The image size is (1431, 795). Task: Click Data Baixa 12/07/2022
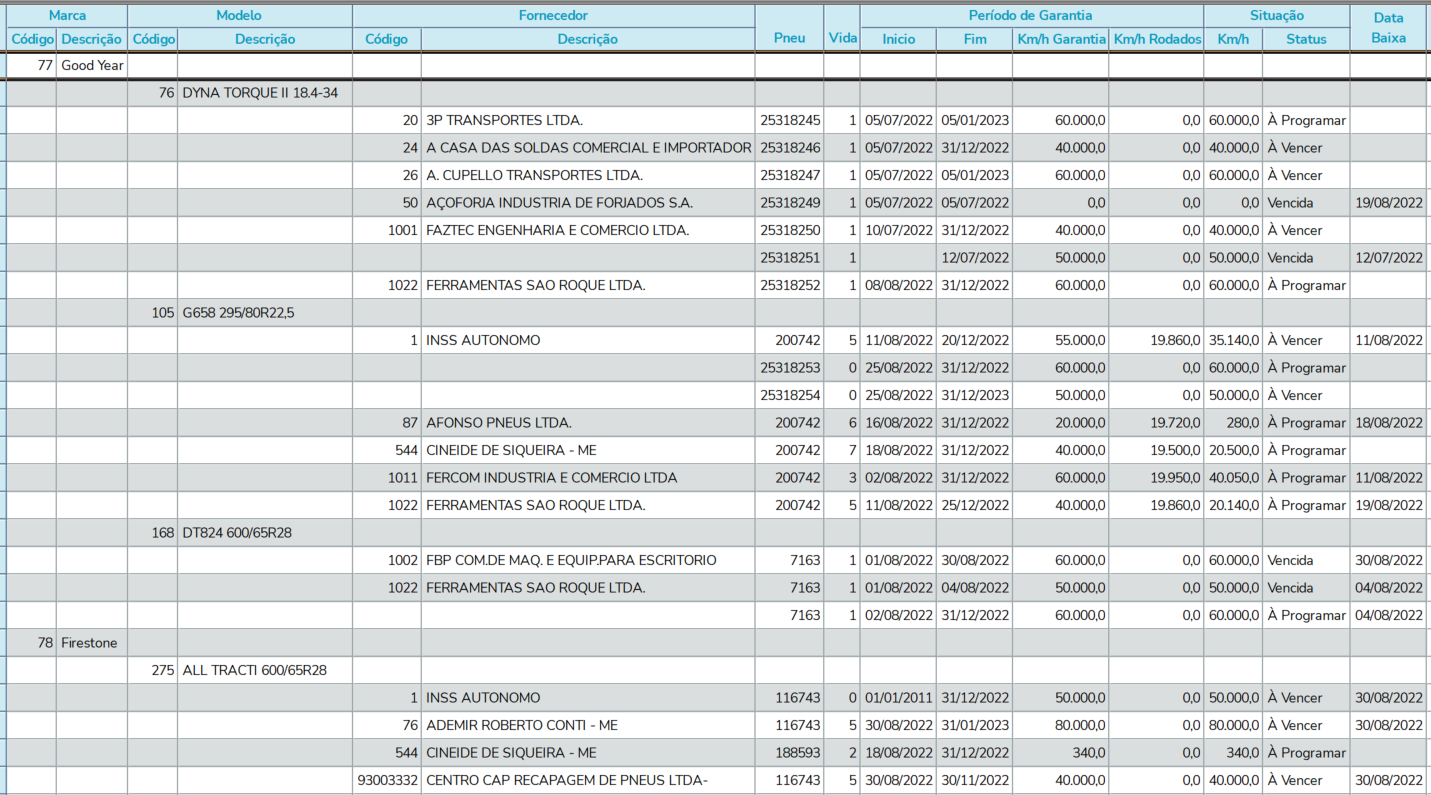click(x=1388, y=258)
